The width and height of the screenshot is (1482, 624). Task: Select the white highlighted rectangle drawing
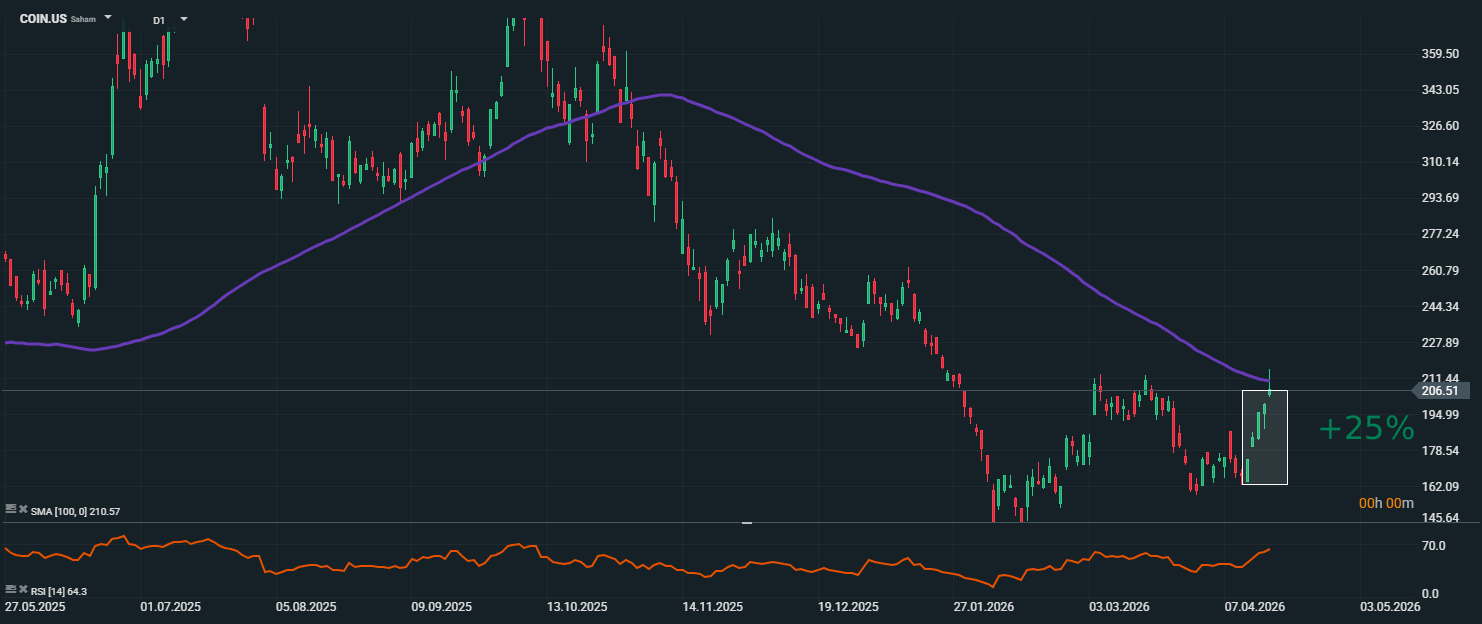tap(1264, 438)
